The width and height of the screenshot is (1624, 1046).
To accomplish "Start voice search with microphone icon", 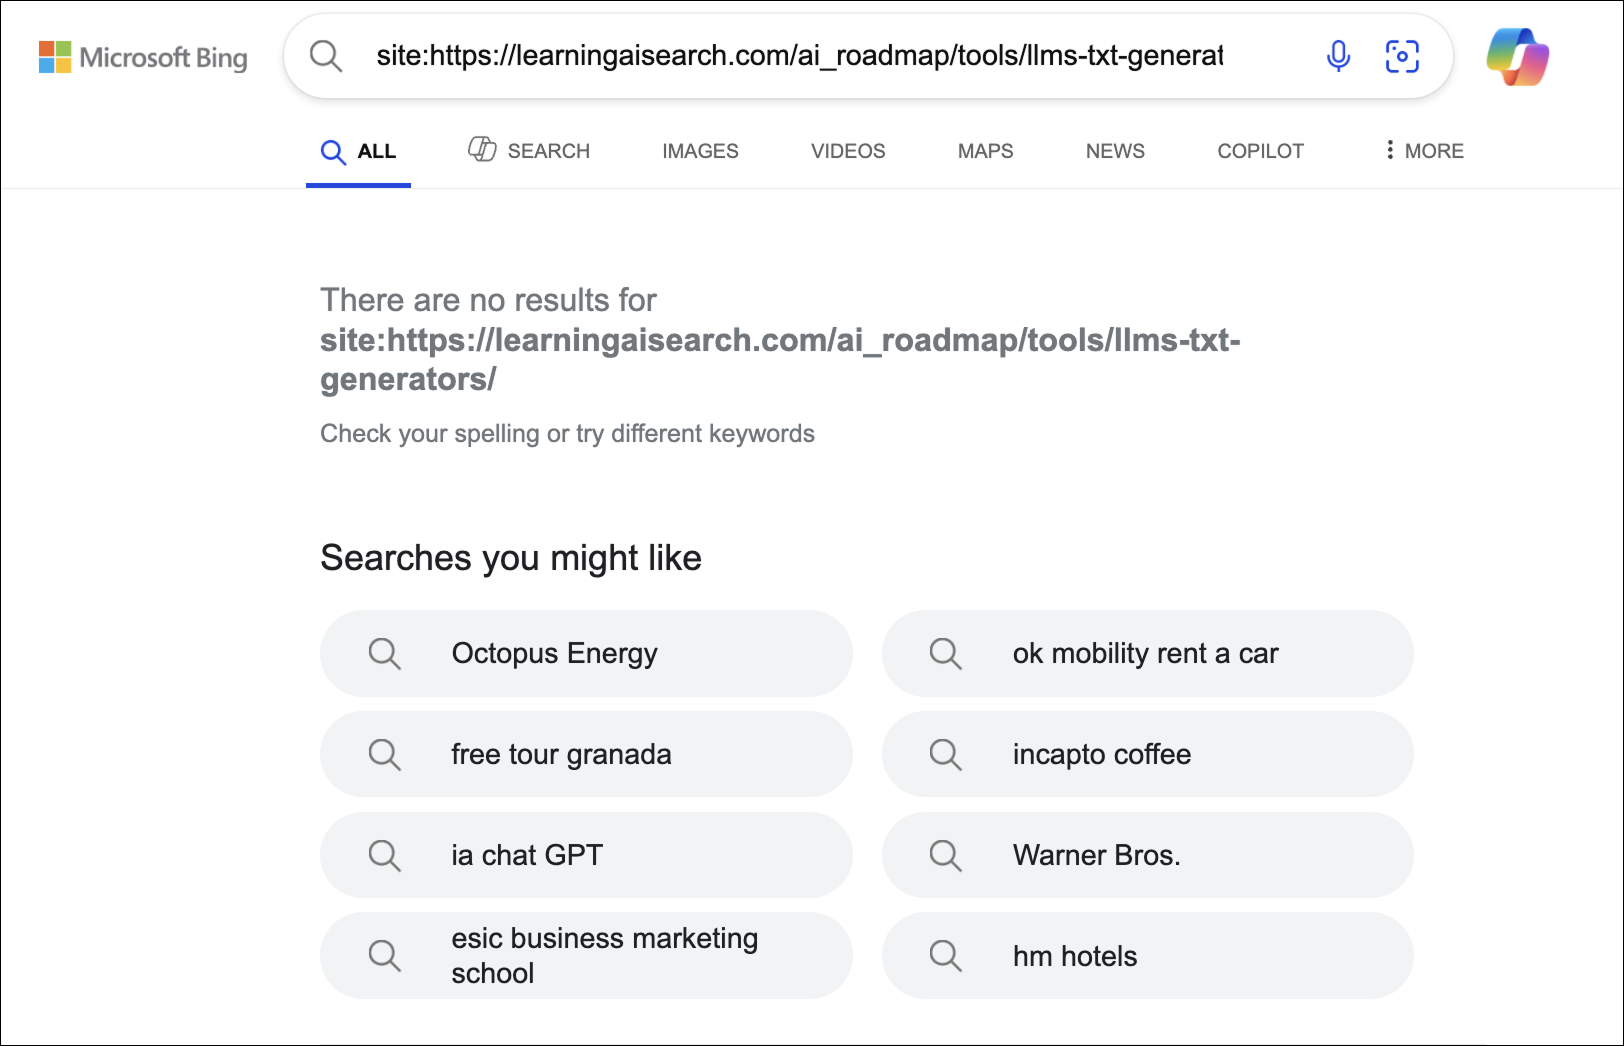I will pyautogui.click(x=1338, y=56).
